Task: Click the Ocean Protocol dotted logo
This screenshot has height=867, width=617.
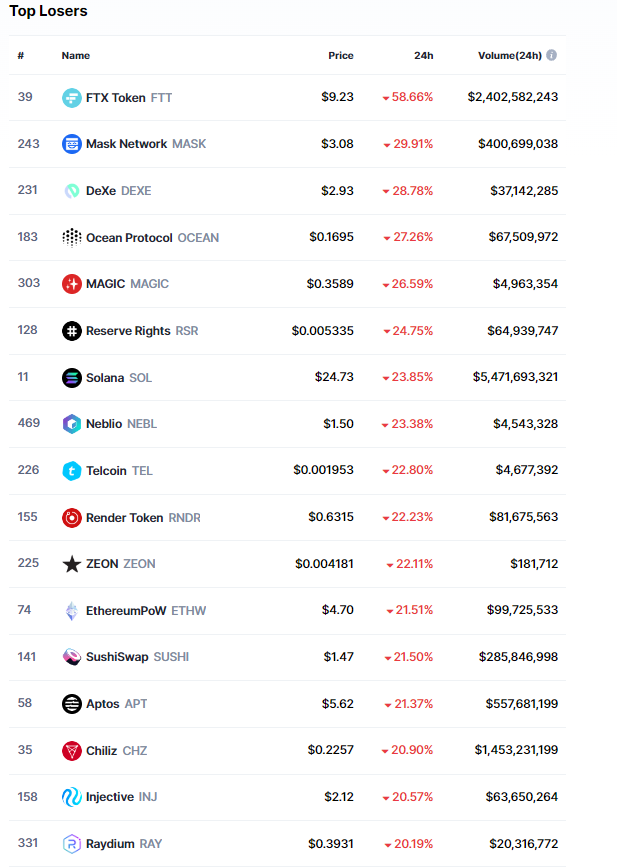Action: pos(72,238)
